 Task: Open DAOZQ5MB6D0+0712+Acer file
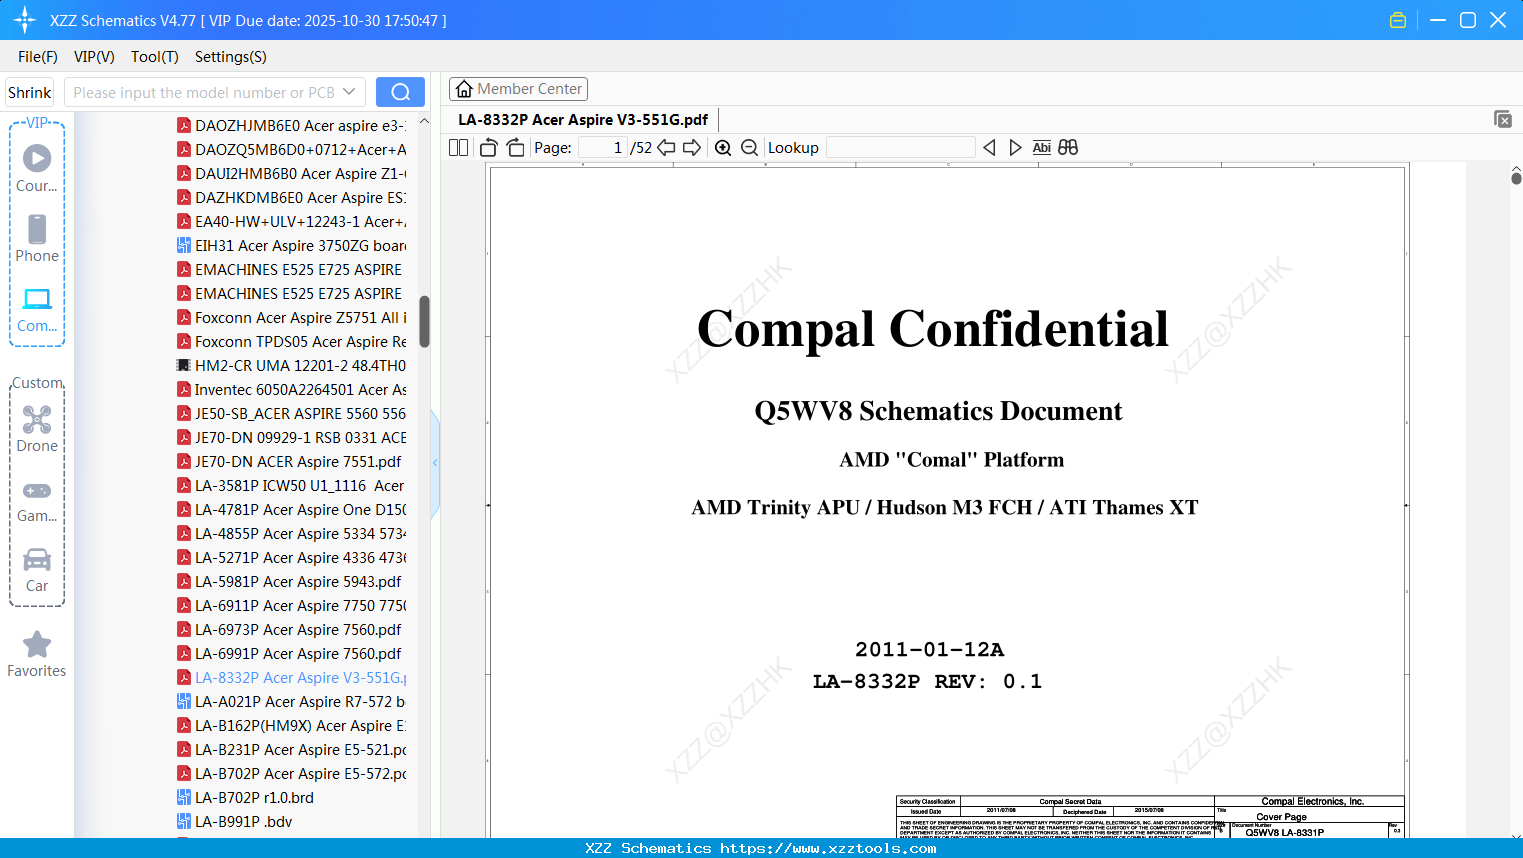coord(291,150)
